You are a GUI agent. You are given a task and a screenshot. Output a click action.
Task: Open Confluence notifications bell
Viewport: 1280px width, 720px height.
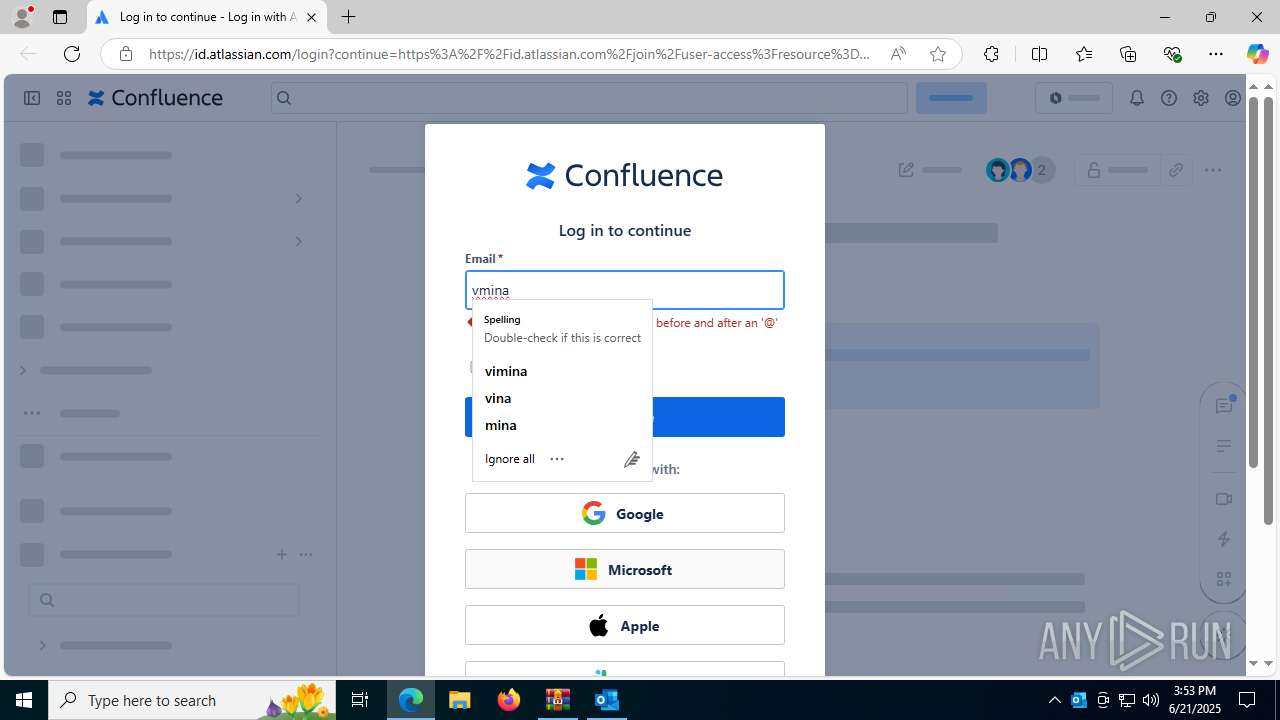point(1136,98)
